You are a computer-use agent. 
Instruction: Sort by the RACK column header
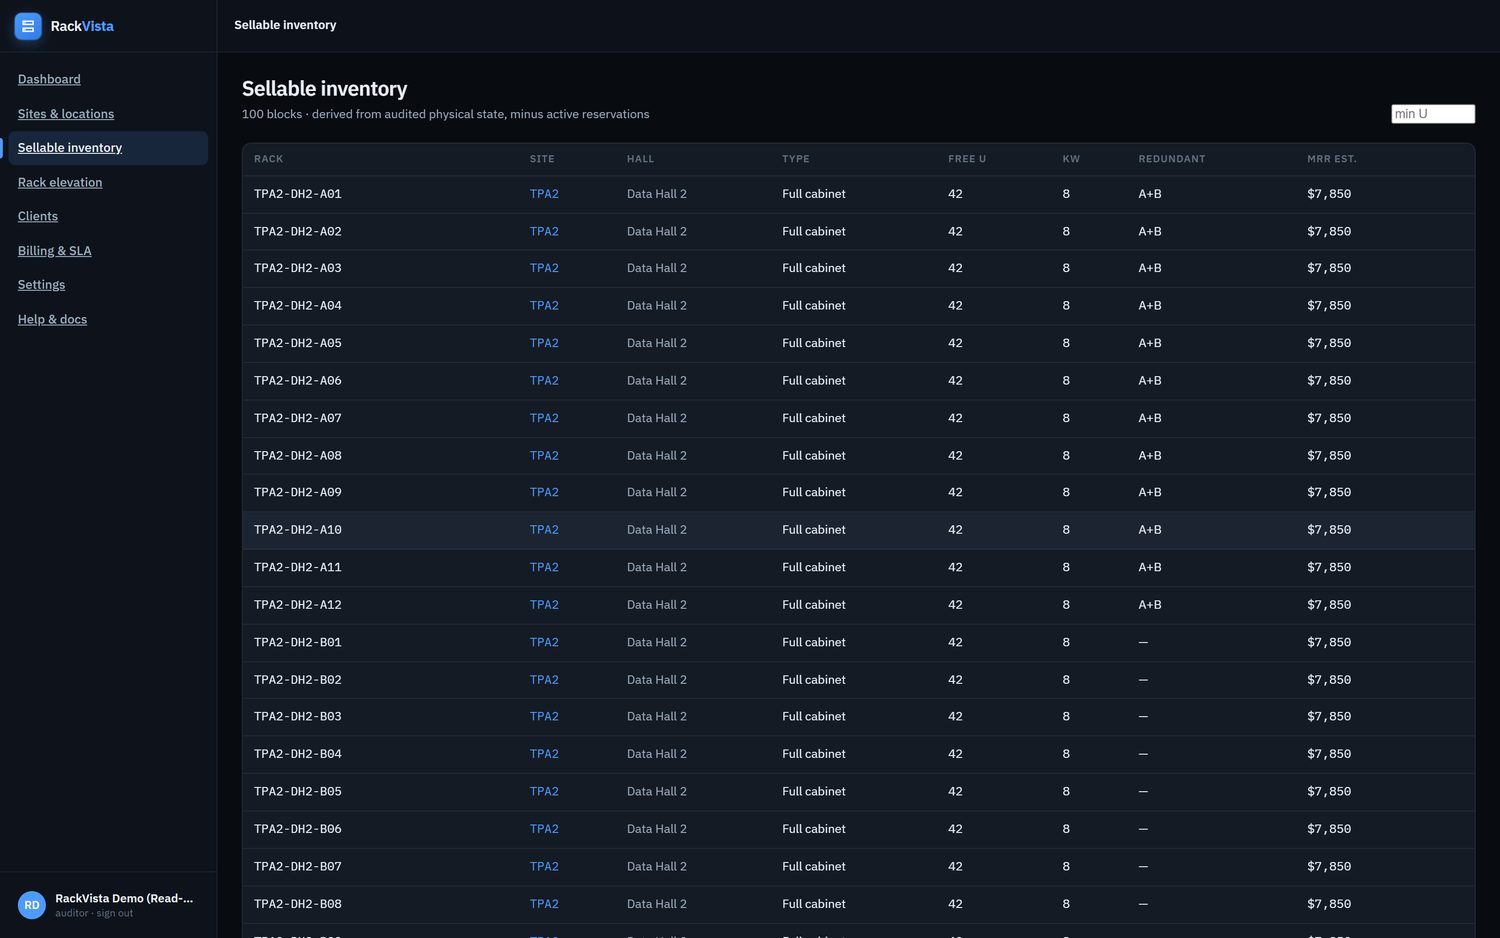point(268,159)
